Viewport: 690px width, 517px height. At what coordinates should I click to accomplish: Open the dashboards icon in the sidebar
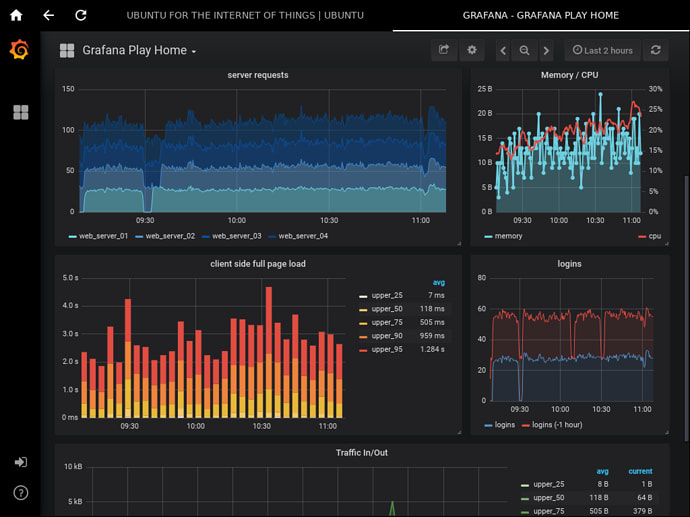pyautogui.click(x=21, y=113)
